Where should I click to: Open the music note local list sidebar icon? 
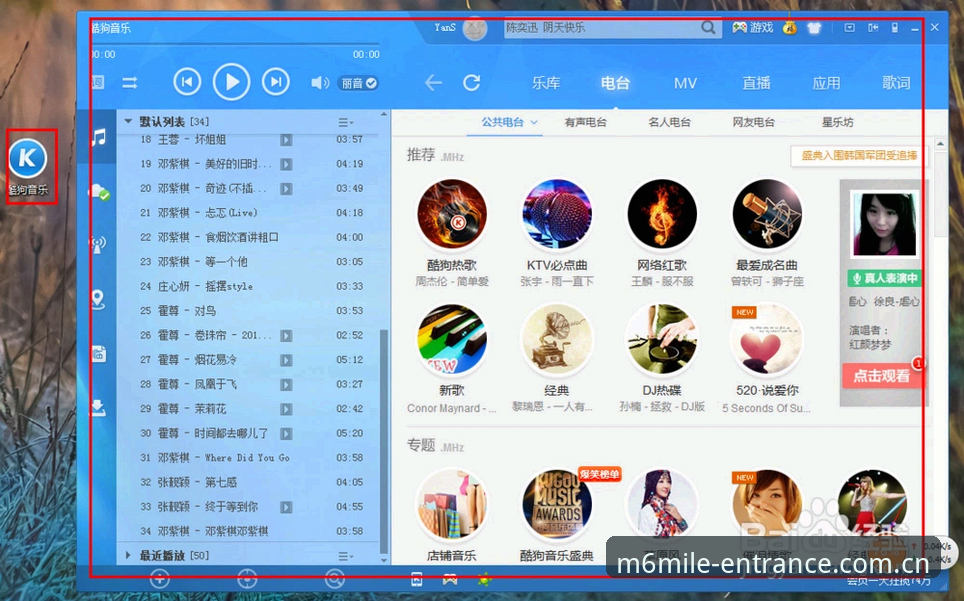(98, 136)
